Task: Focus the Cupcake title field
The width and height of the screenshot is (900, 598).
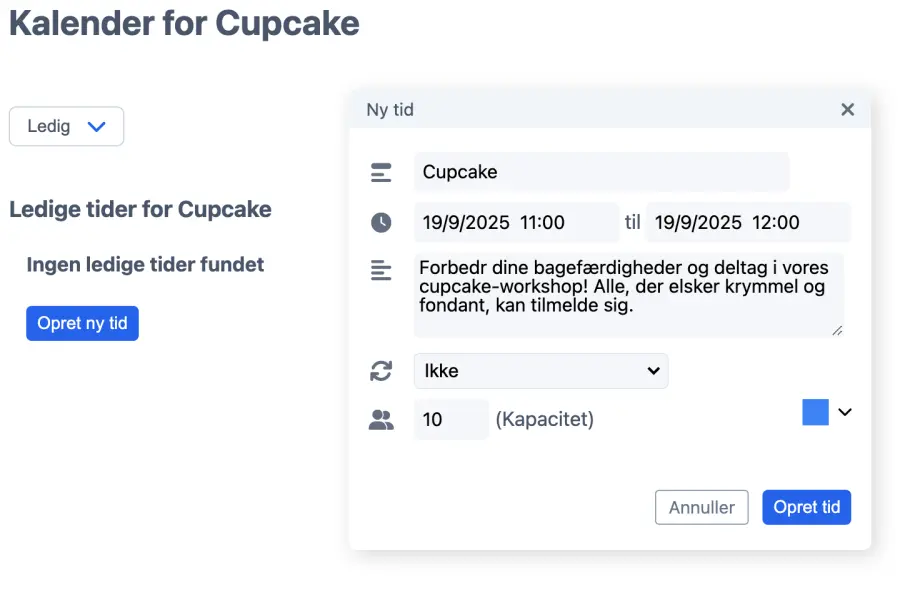Action: click(600, 172)
